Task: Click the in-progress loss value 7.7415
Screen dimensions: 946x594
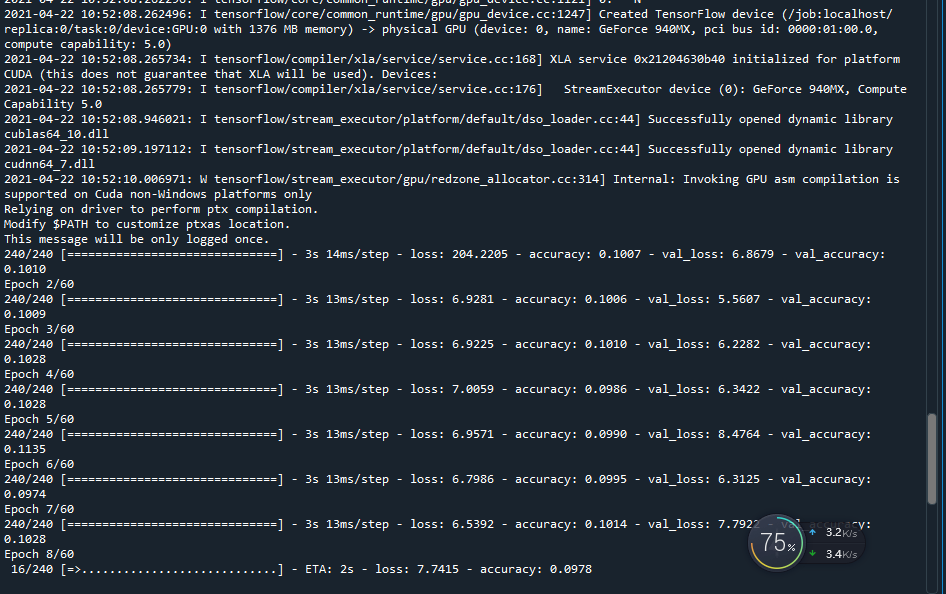Action: 438,569
